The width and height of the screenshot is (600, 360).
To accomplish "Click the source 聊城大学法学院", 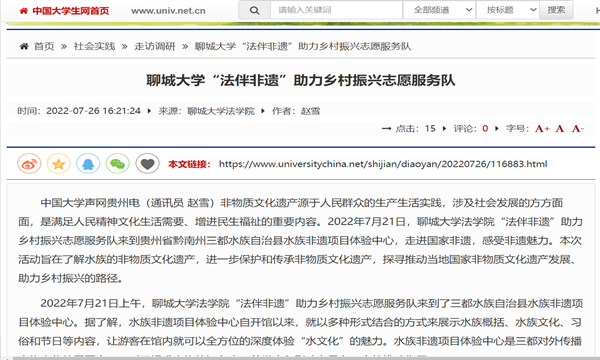I will tap(221, 111).
